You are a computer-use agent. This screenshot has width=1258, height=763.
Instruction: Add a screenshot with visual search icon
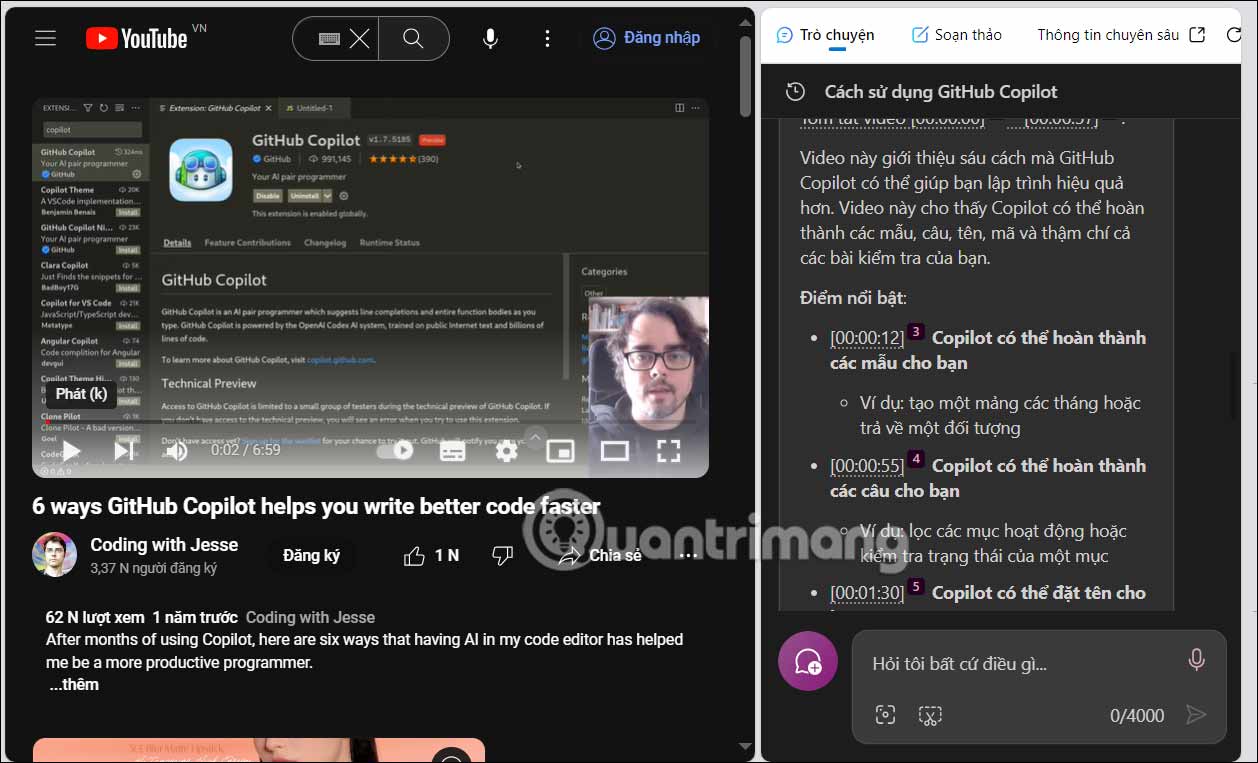click(x=885, y=715)
